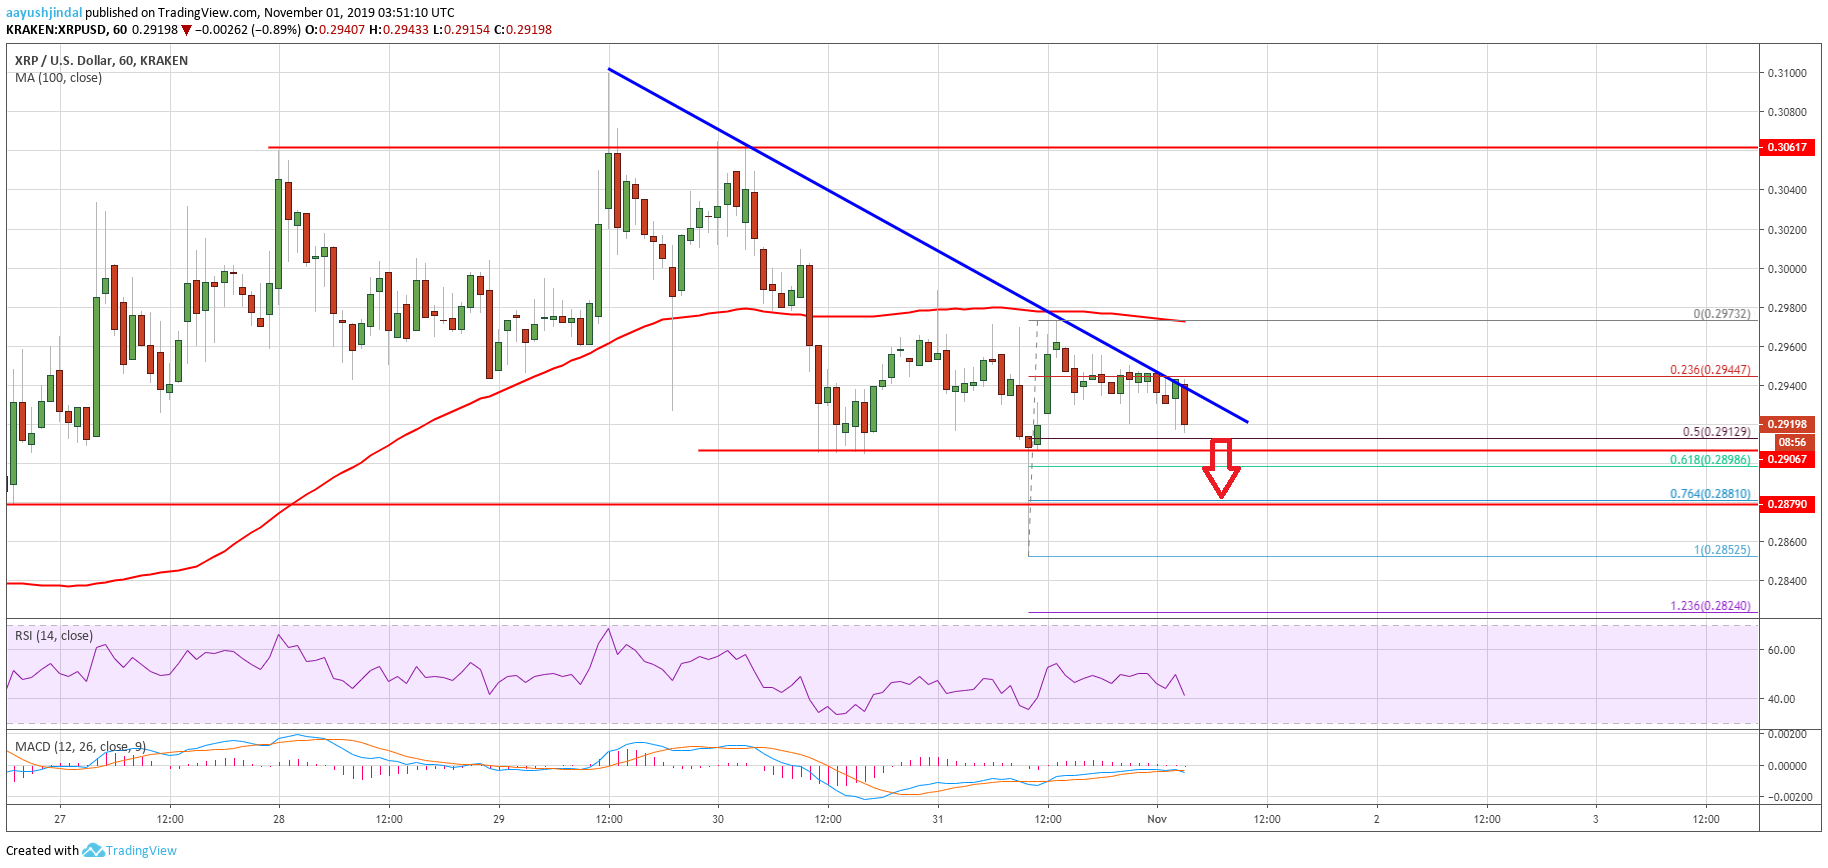
Task: Click the 0.30000 price axis label
Action: pyautogui.click(x=1787, y=269)
